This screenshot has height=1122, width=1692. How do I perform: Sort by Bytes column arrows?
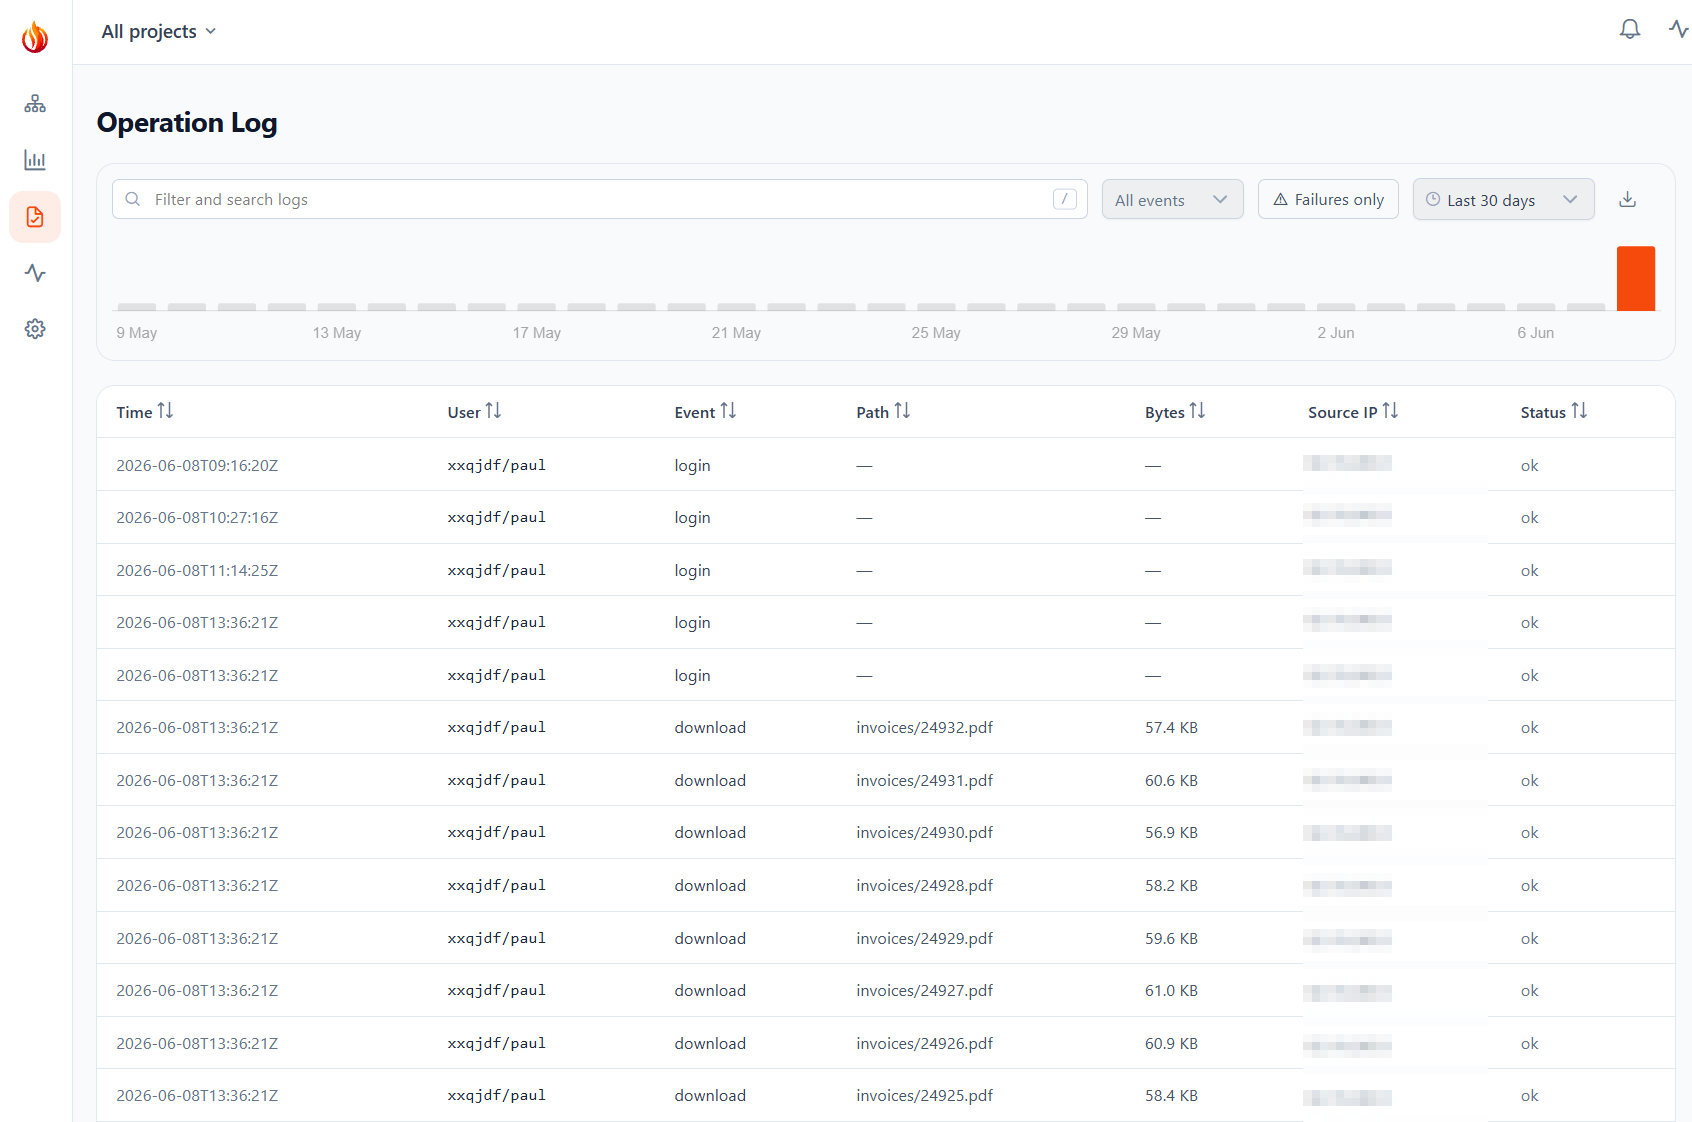pyautogui.click(x=1197, y=411)
